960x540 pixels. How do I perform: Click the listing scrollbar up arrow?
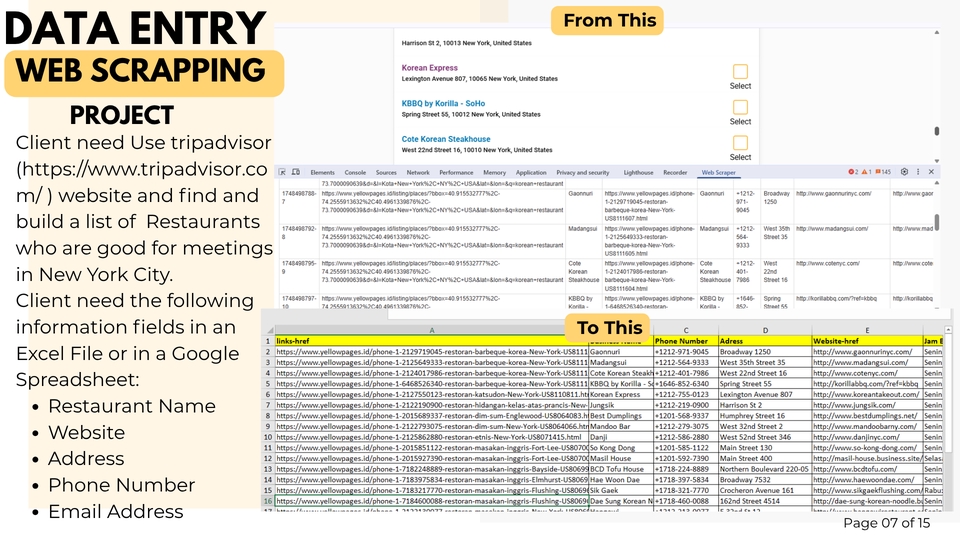pyautogui.click(x=937, y=32)
